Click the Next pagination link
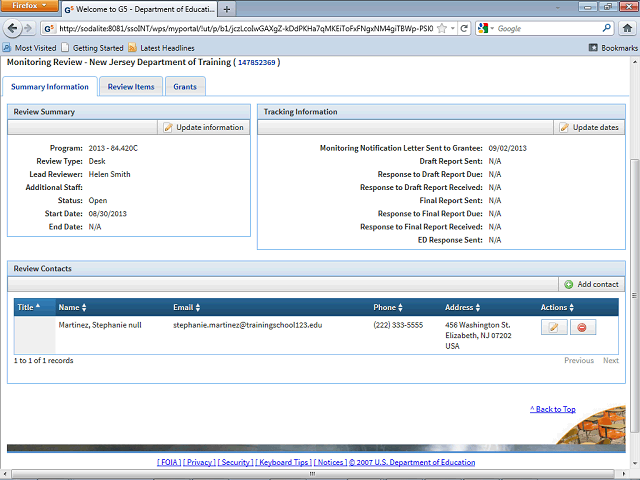The height and width of the screenshot is (480, 640). click(x=611, y=360)
